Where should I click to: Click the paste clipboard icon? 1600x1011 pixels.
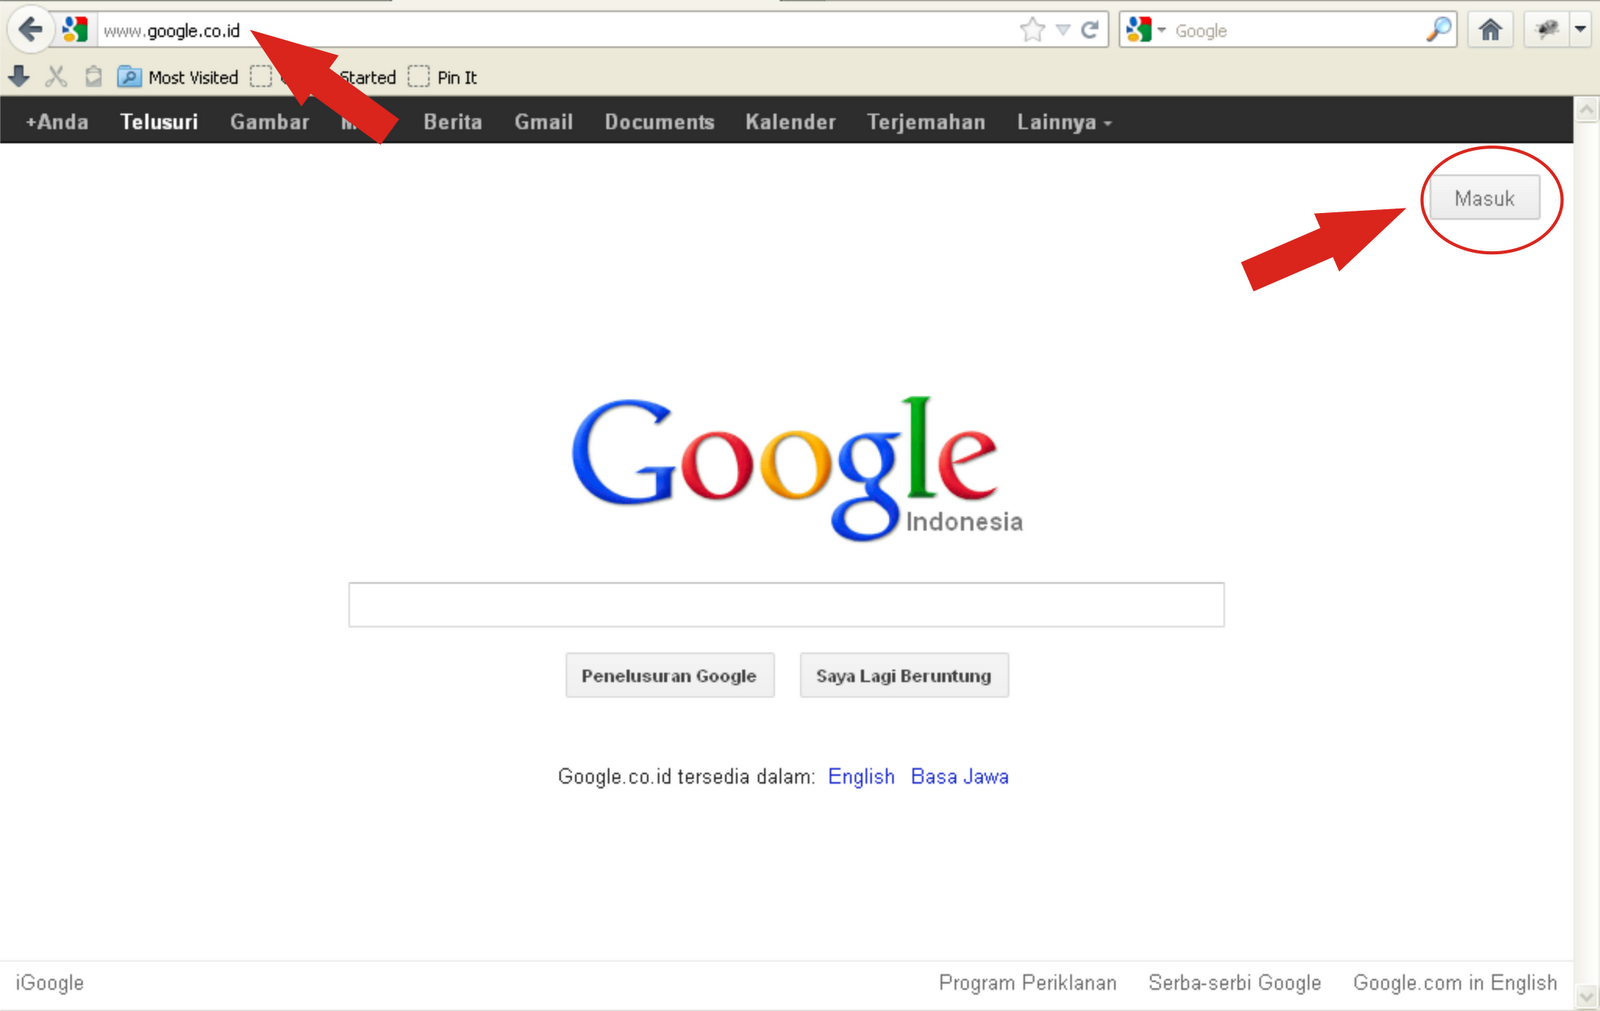coord(93,76)
